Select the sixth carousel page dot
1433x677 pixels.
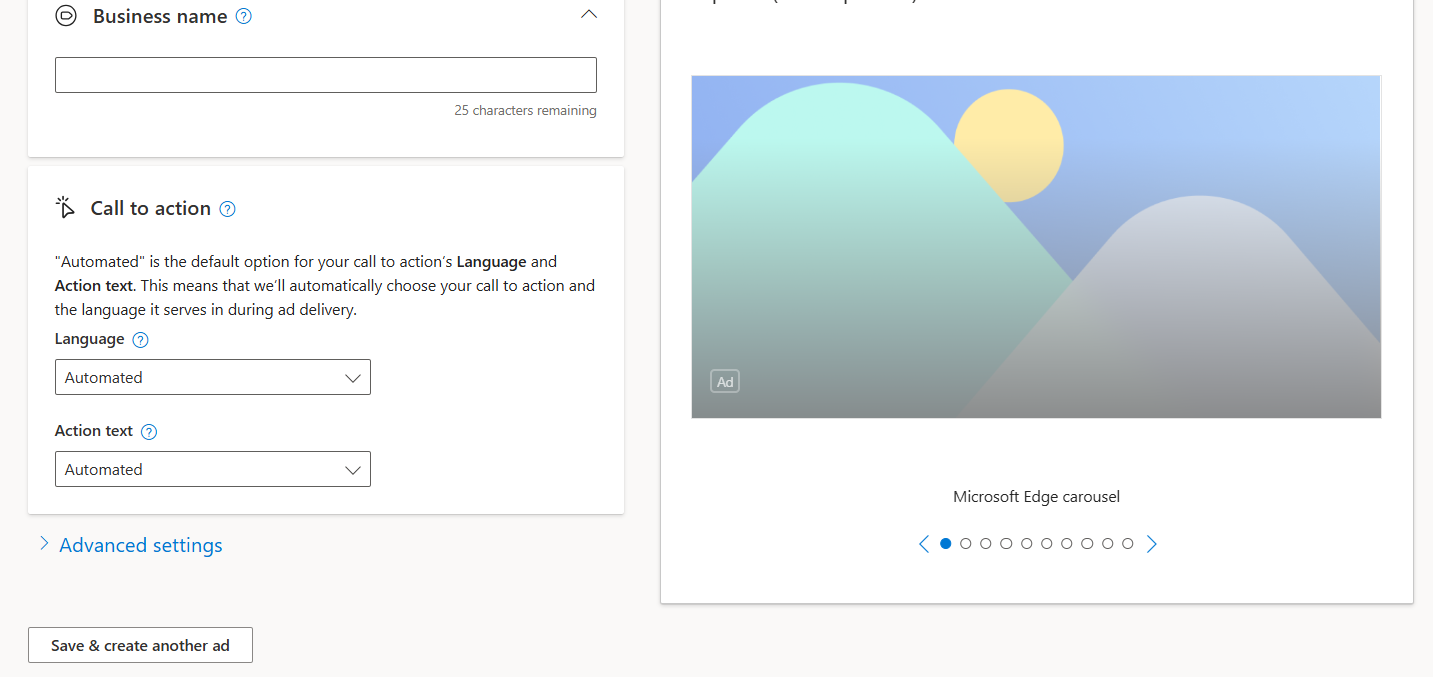(x=1046, y=544)
